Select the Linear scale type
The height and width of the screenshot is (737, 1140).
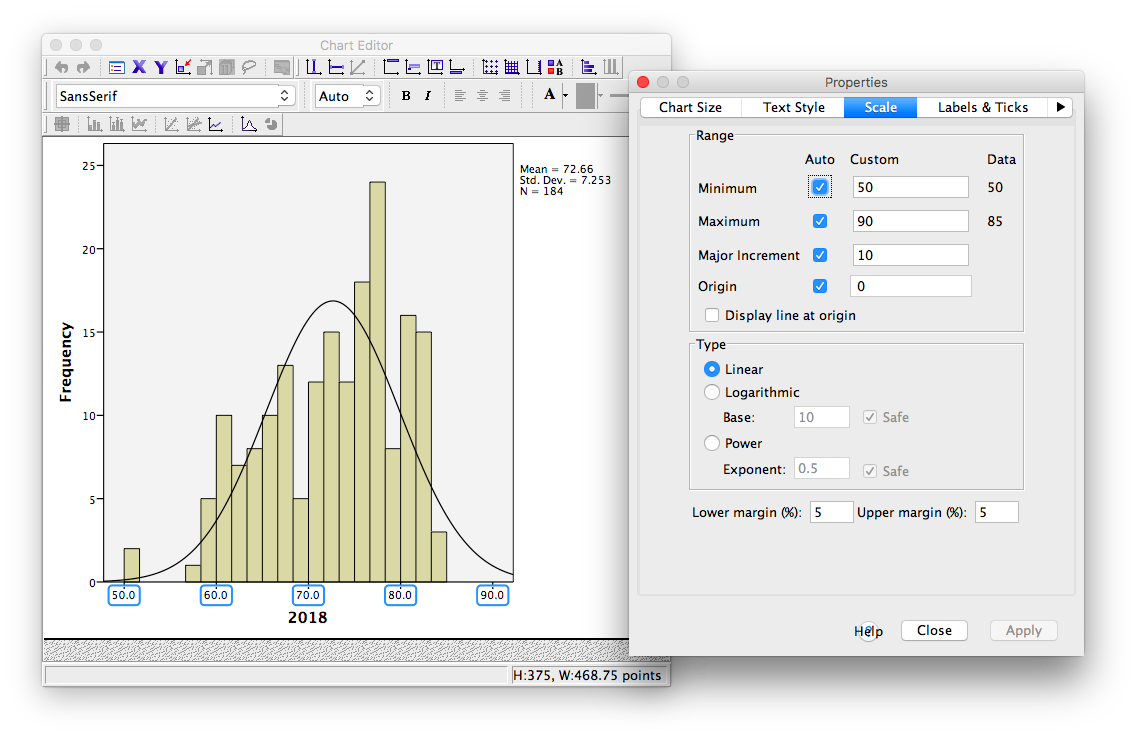tap(712, 369)
